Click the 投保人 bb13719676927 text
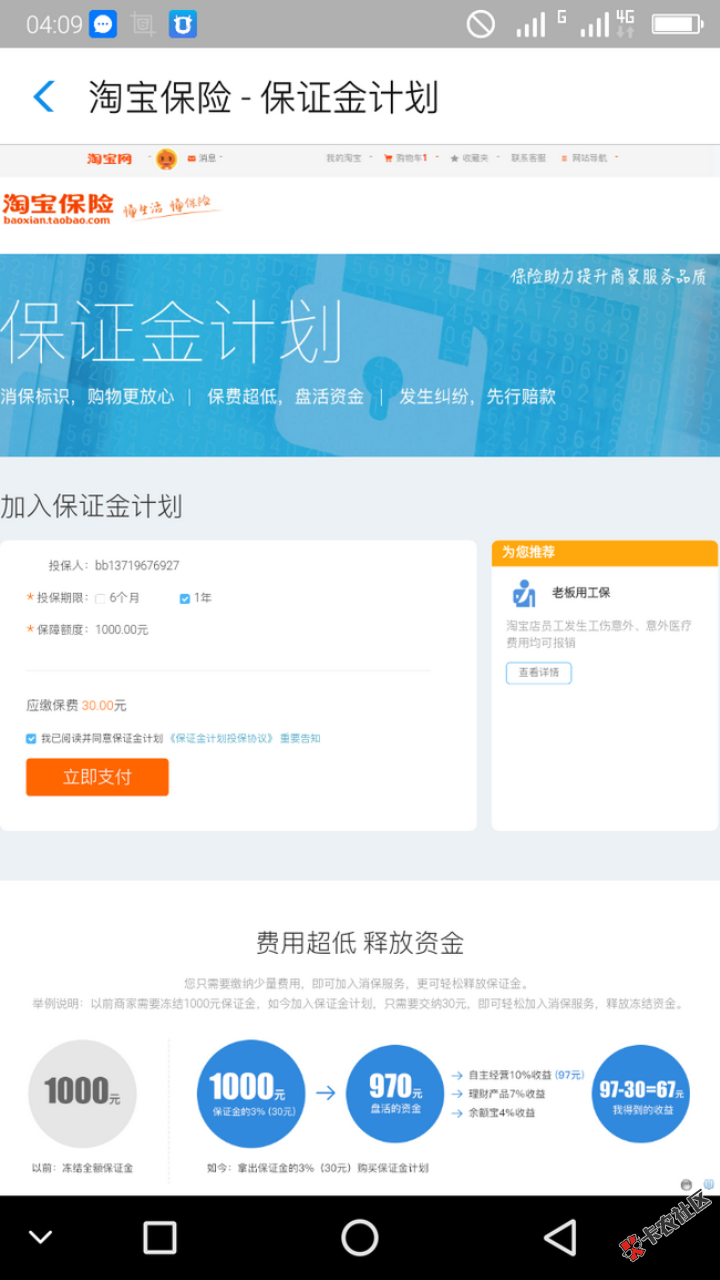The height and width of the screenshot is (1280, 720). [114, 565]
